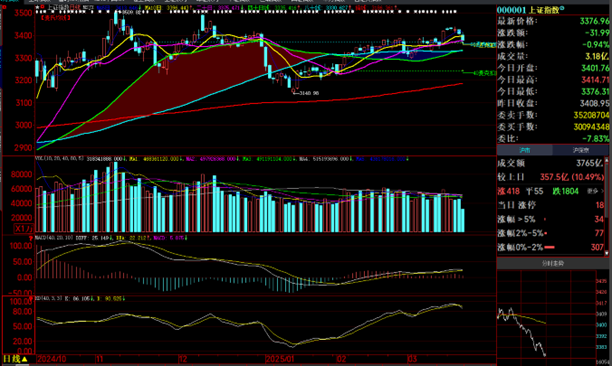Image resolution: width=612 pixels, height=366 pixels.
Task: Click the market stats vertical scrollbar
Action: pos(607,207)
